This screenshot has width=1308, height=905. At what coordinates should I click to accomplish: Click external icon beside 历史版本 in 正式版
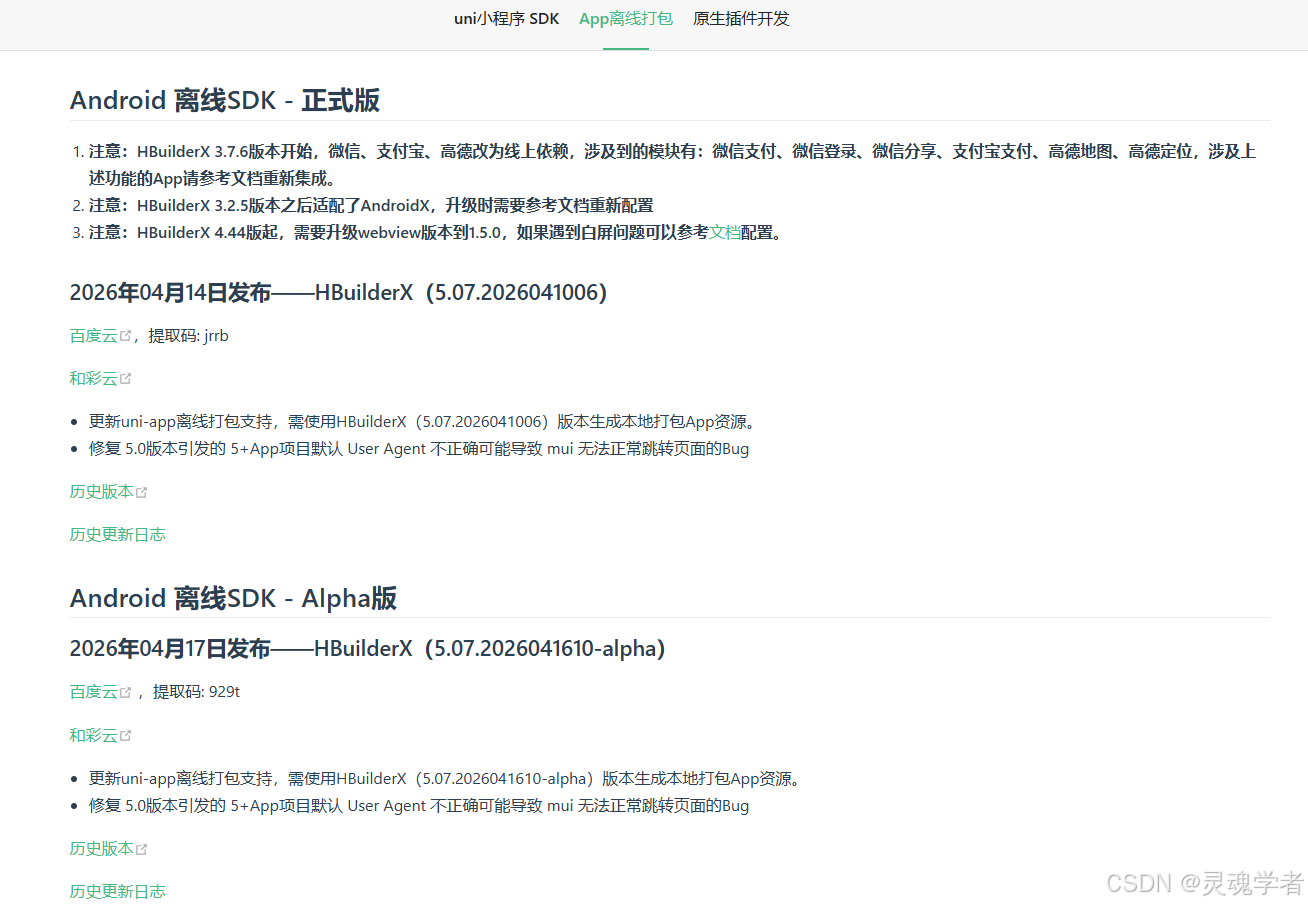coord(142,492)
